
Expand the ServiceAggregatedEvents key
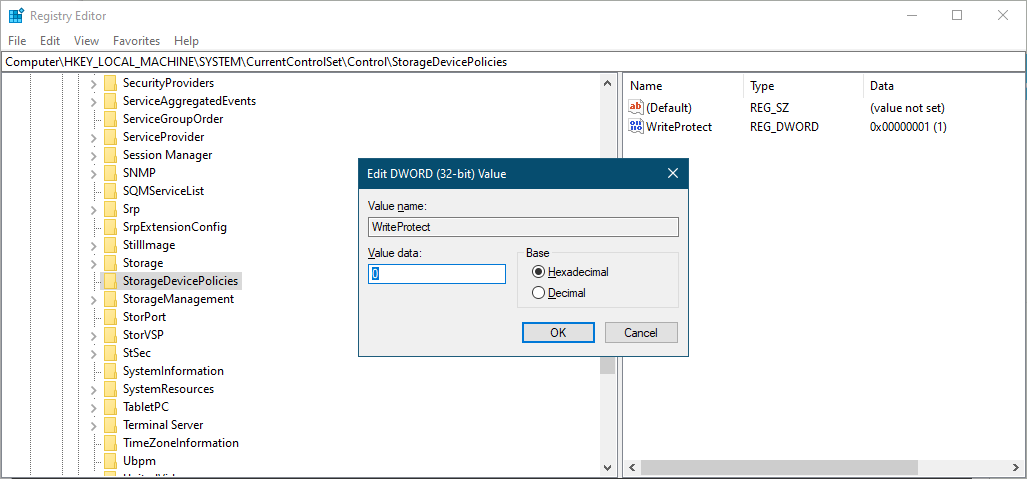coord(94,101)
